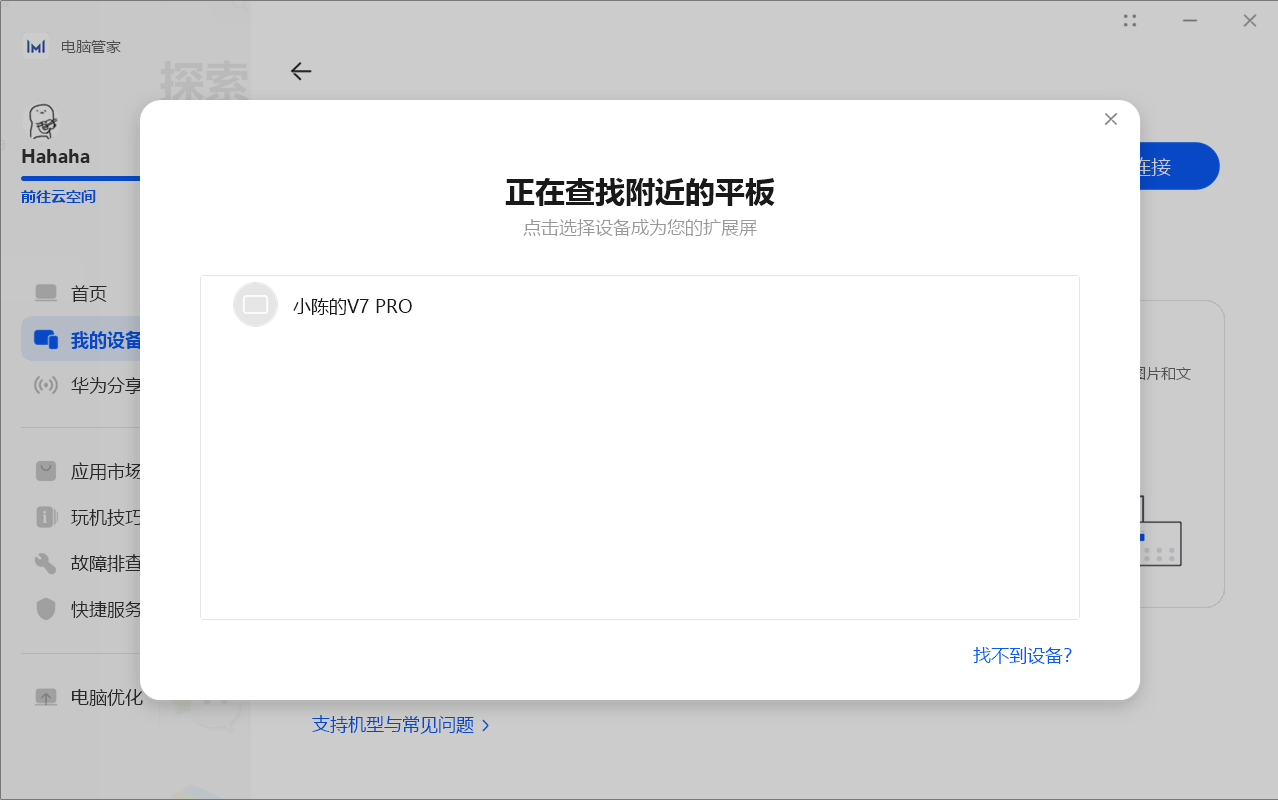
Task: Click the Hahaha user avatar
Action: (42, 121)
